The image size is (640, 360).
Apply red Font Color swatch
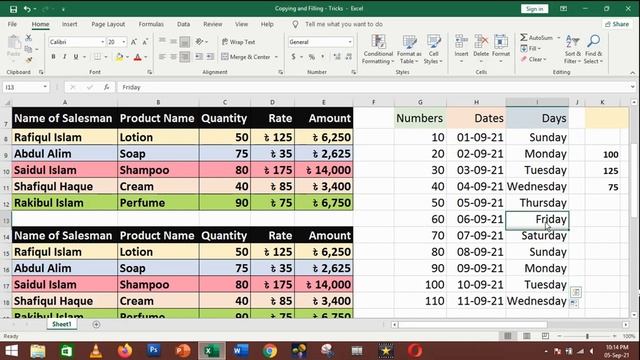[x=138, y=57]
